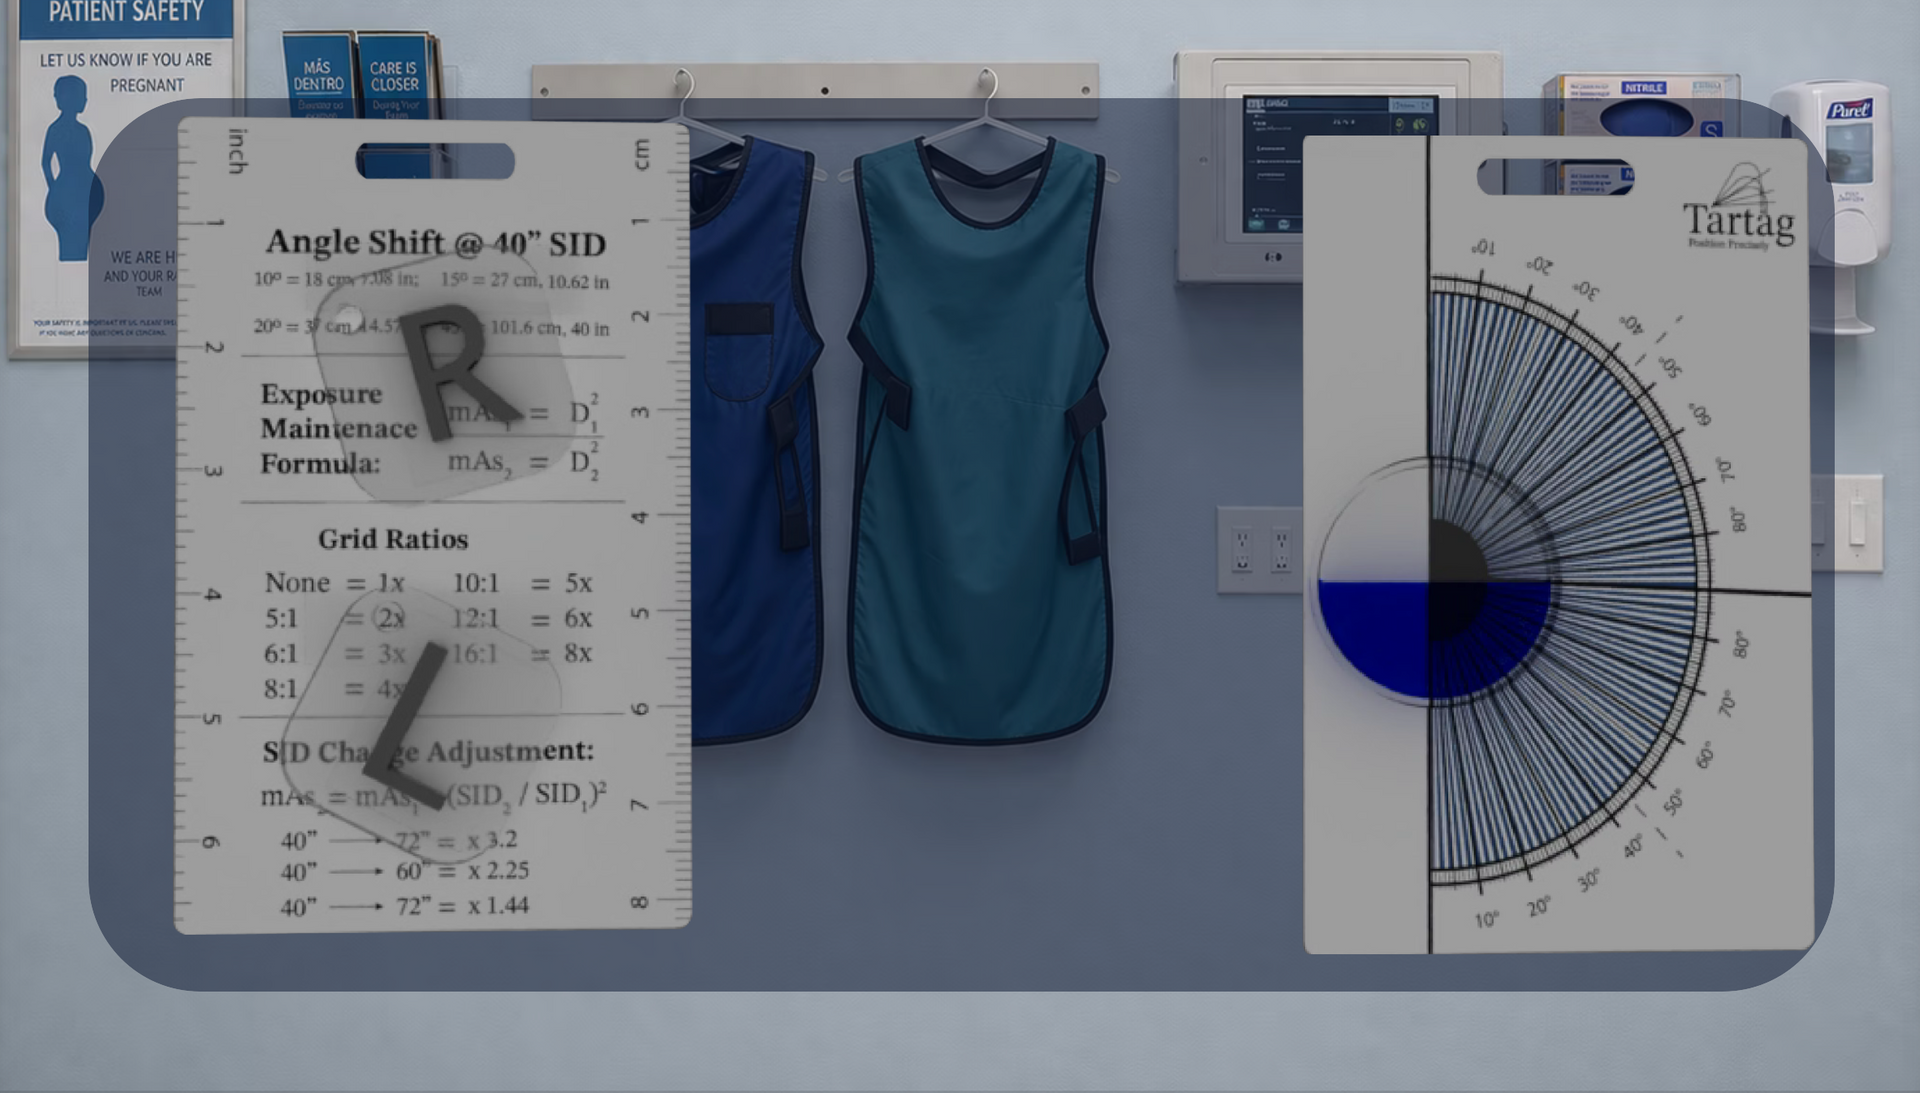1920x1093 pixels.
Task: Click the "SID Change Adjustment:" heading
Action: coord(428,751)
